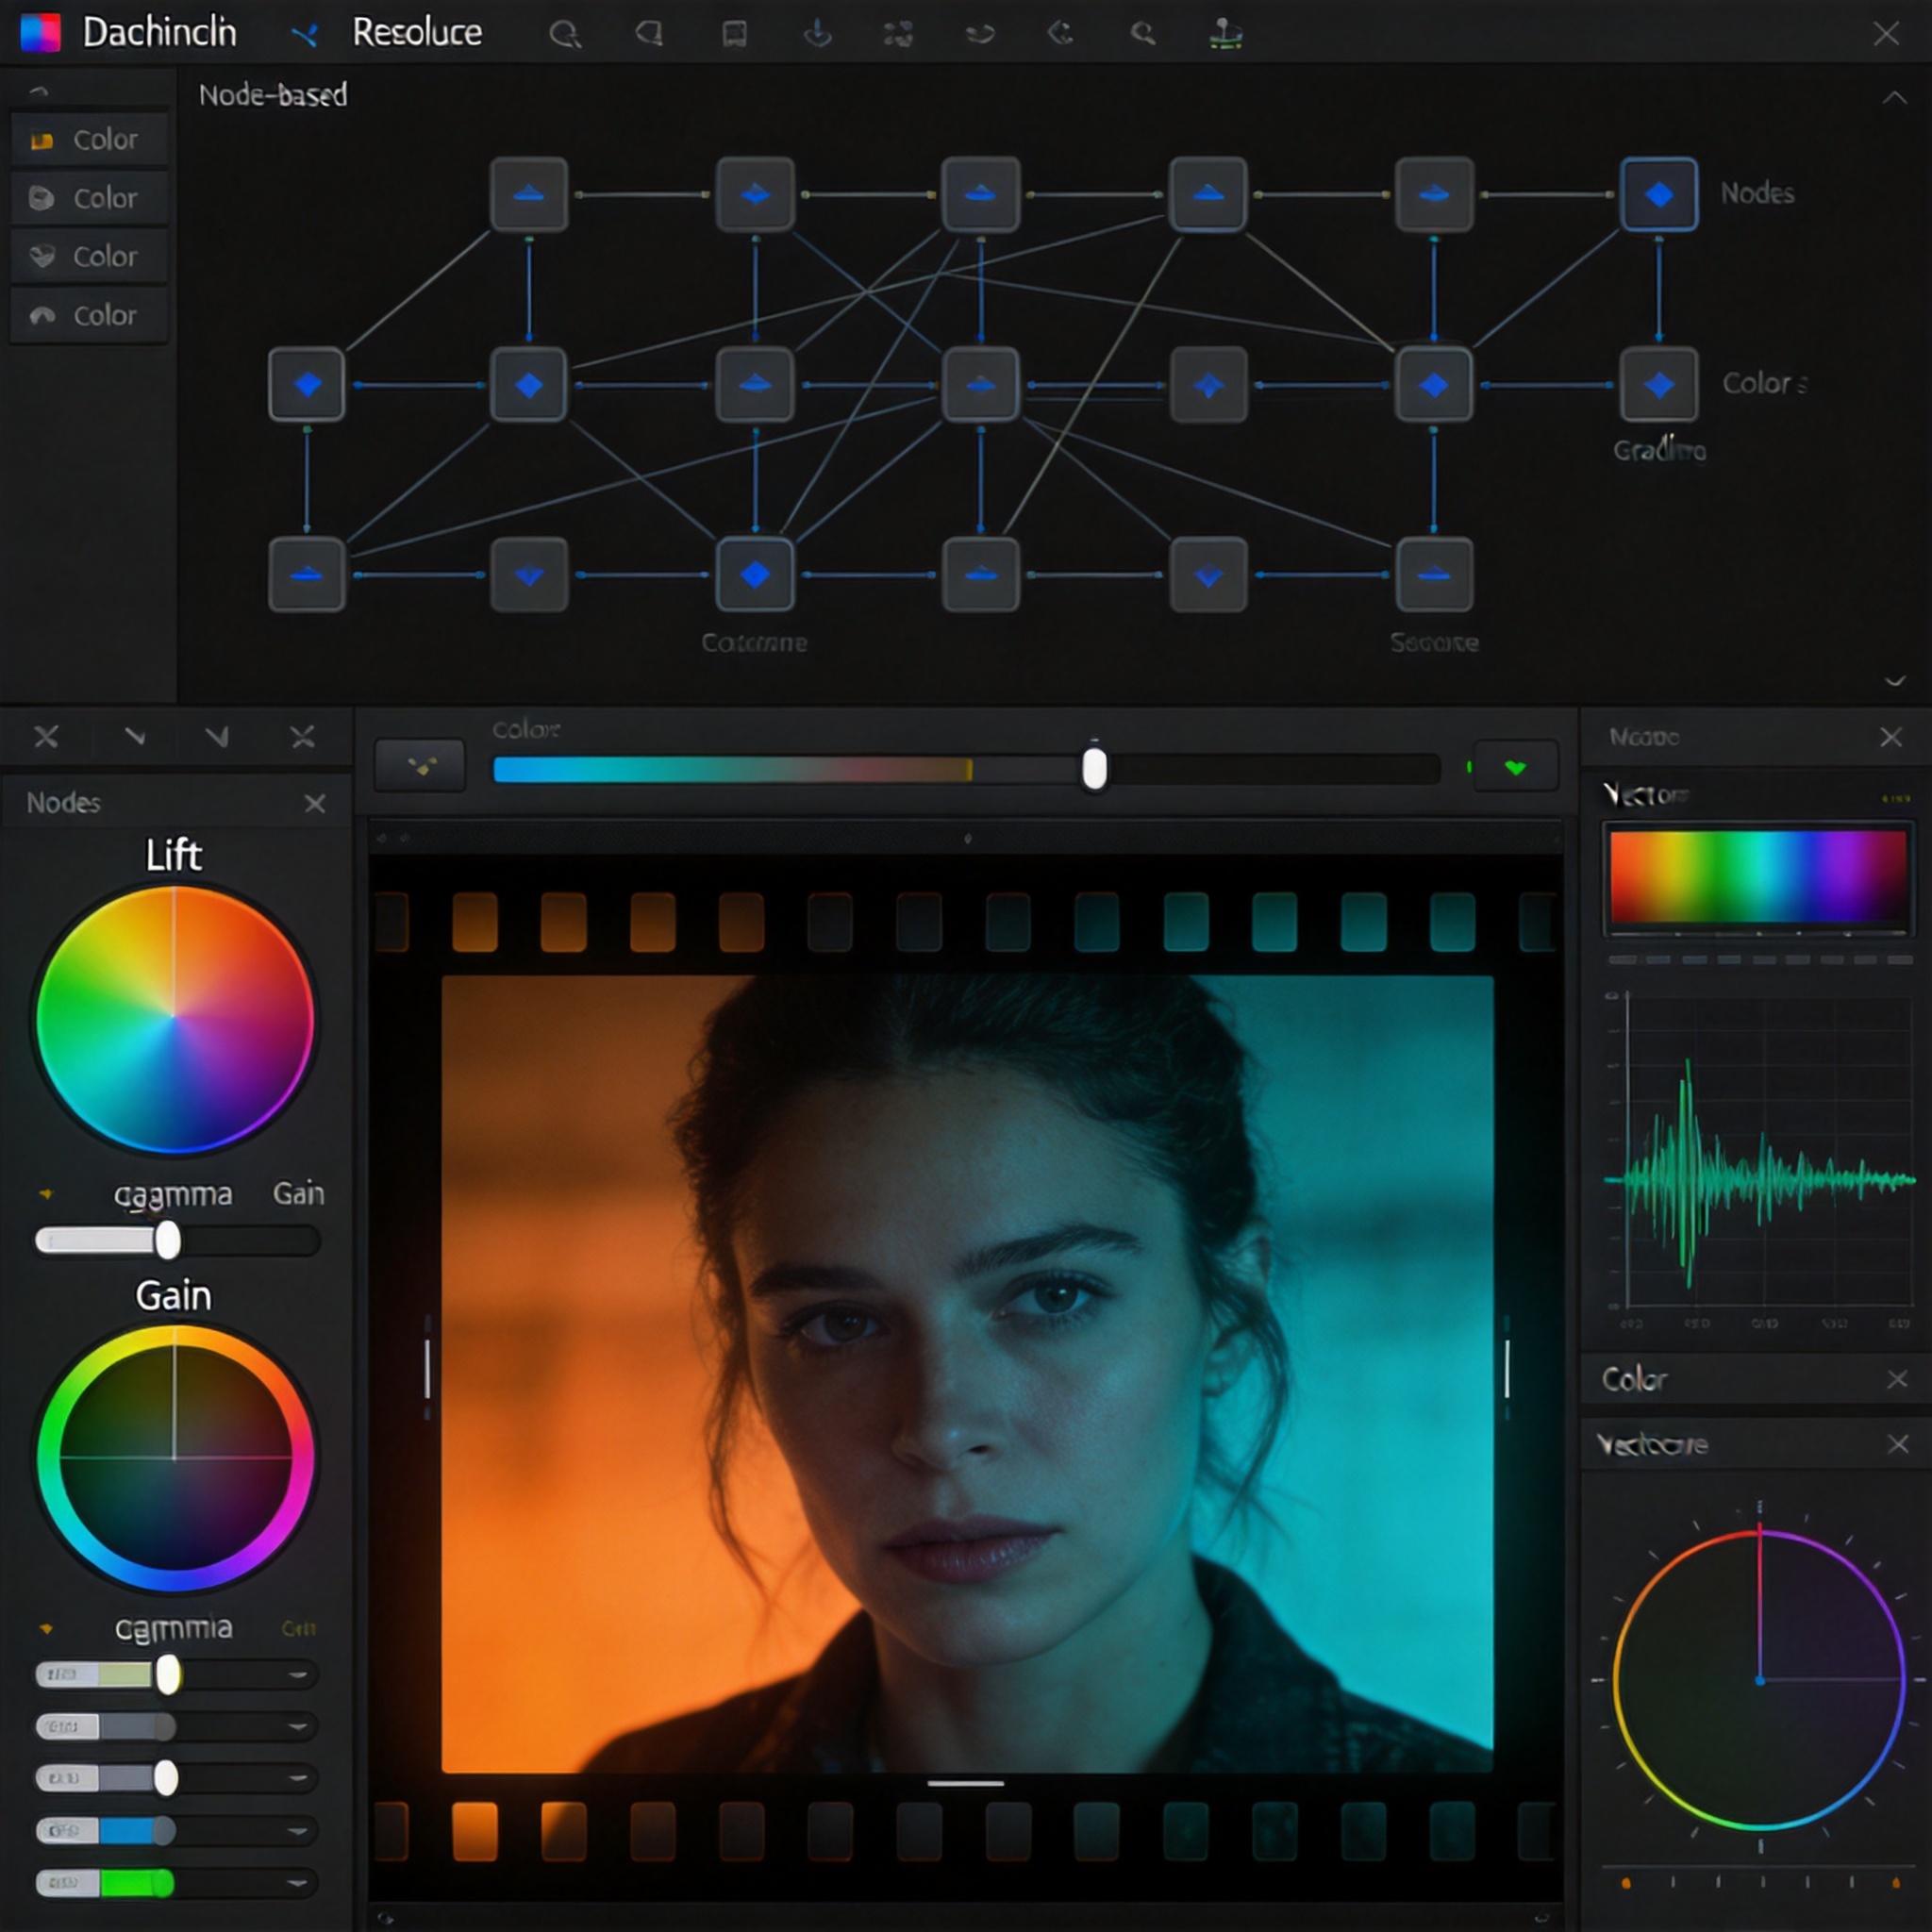Close the Vectoore vectorscope panel
Viewport: 1932px width, 1932px height.
coord(1898,1444)
